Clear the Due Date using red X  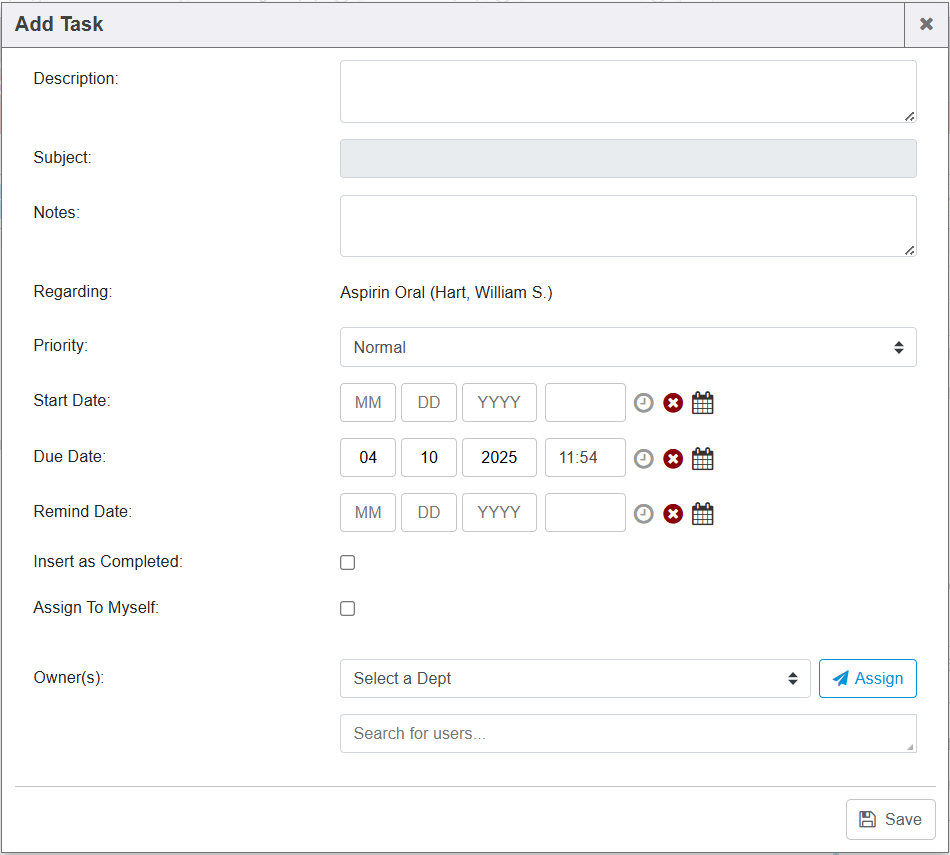point(673,458)
